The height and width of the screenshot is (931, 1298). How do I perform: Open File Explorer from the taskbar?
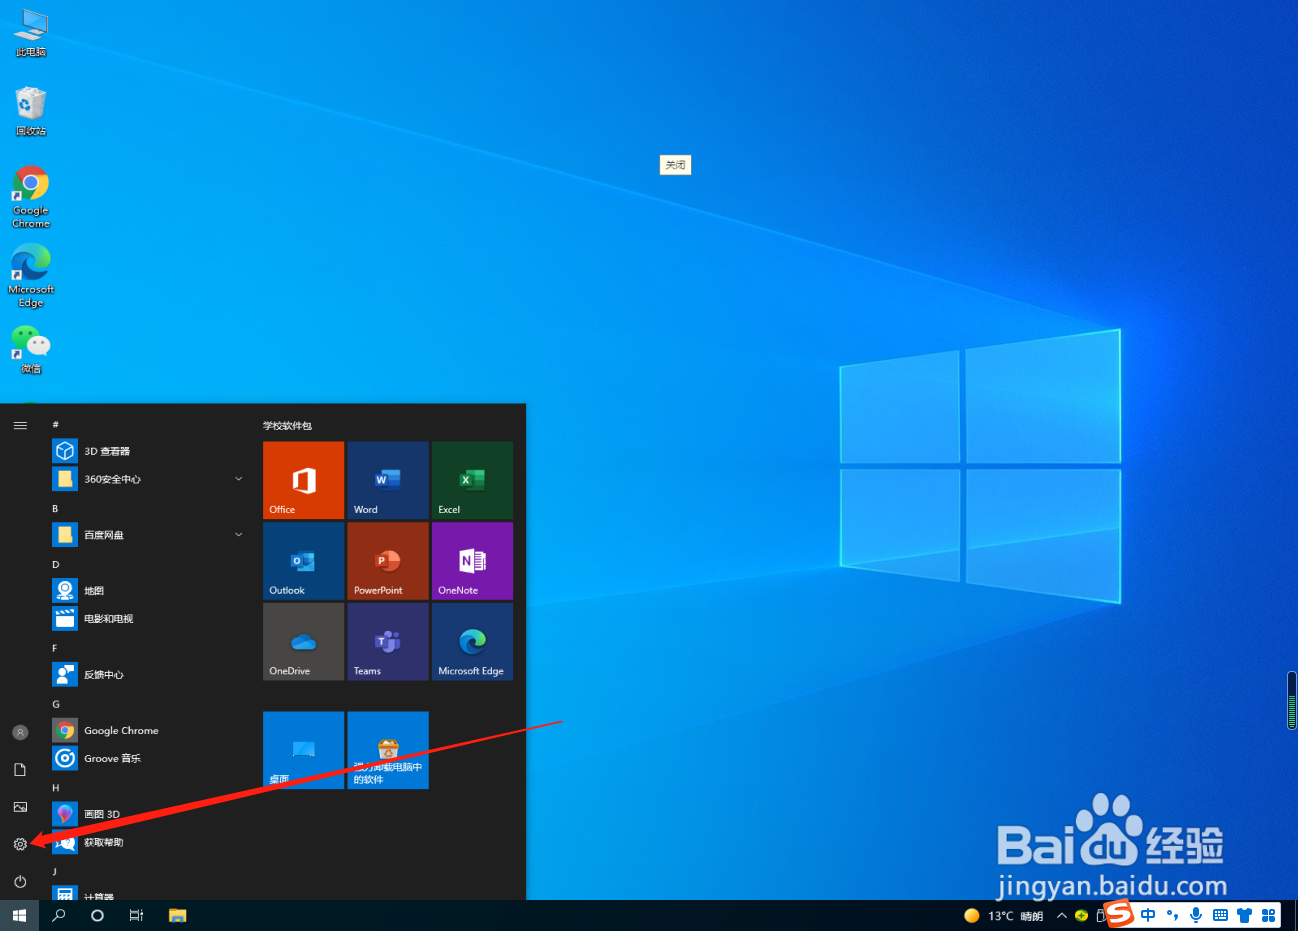pyautogui.click(x=176, y=915)
